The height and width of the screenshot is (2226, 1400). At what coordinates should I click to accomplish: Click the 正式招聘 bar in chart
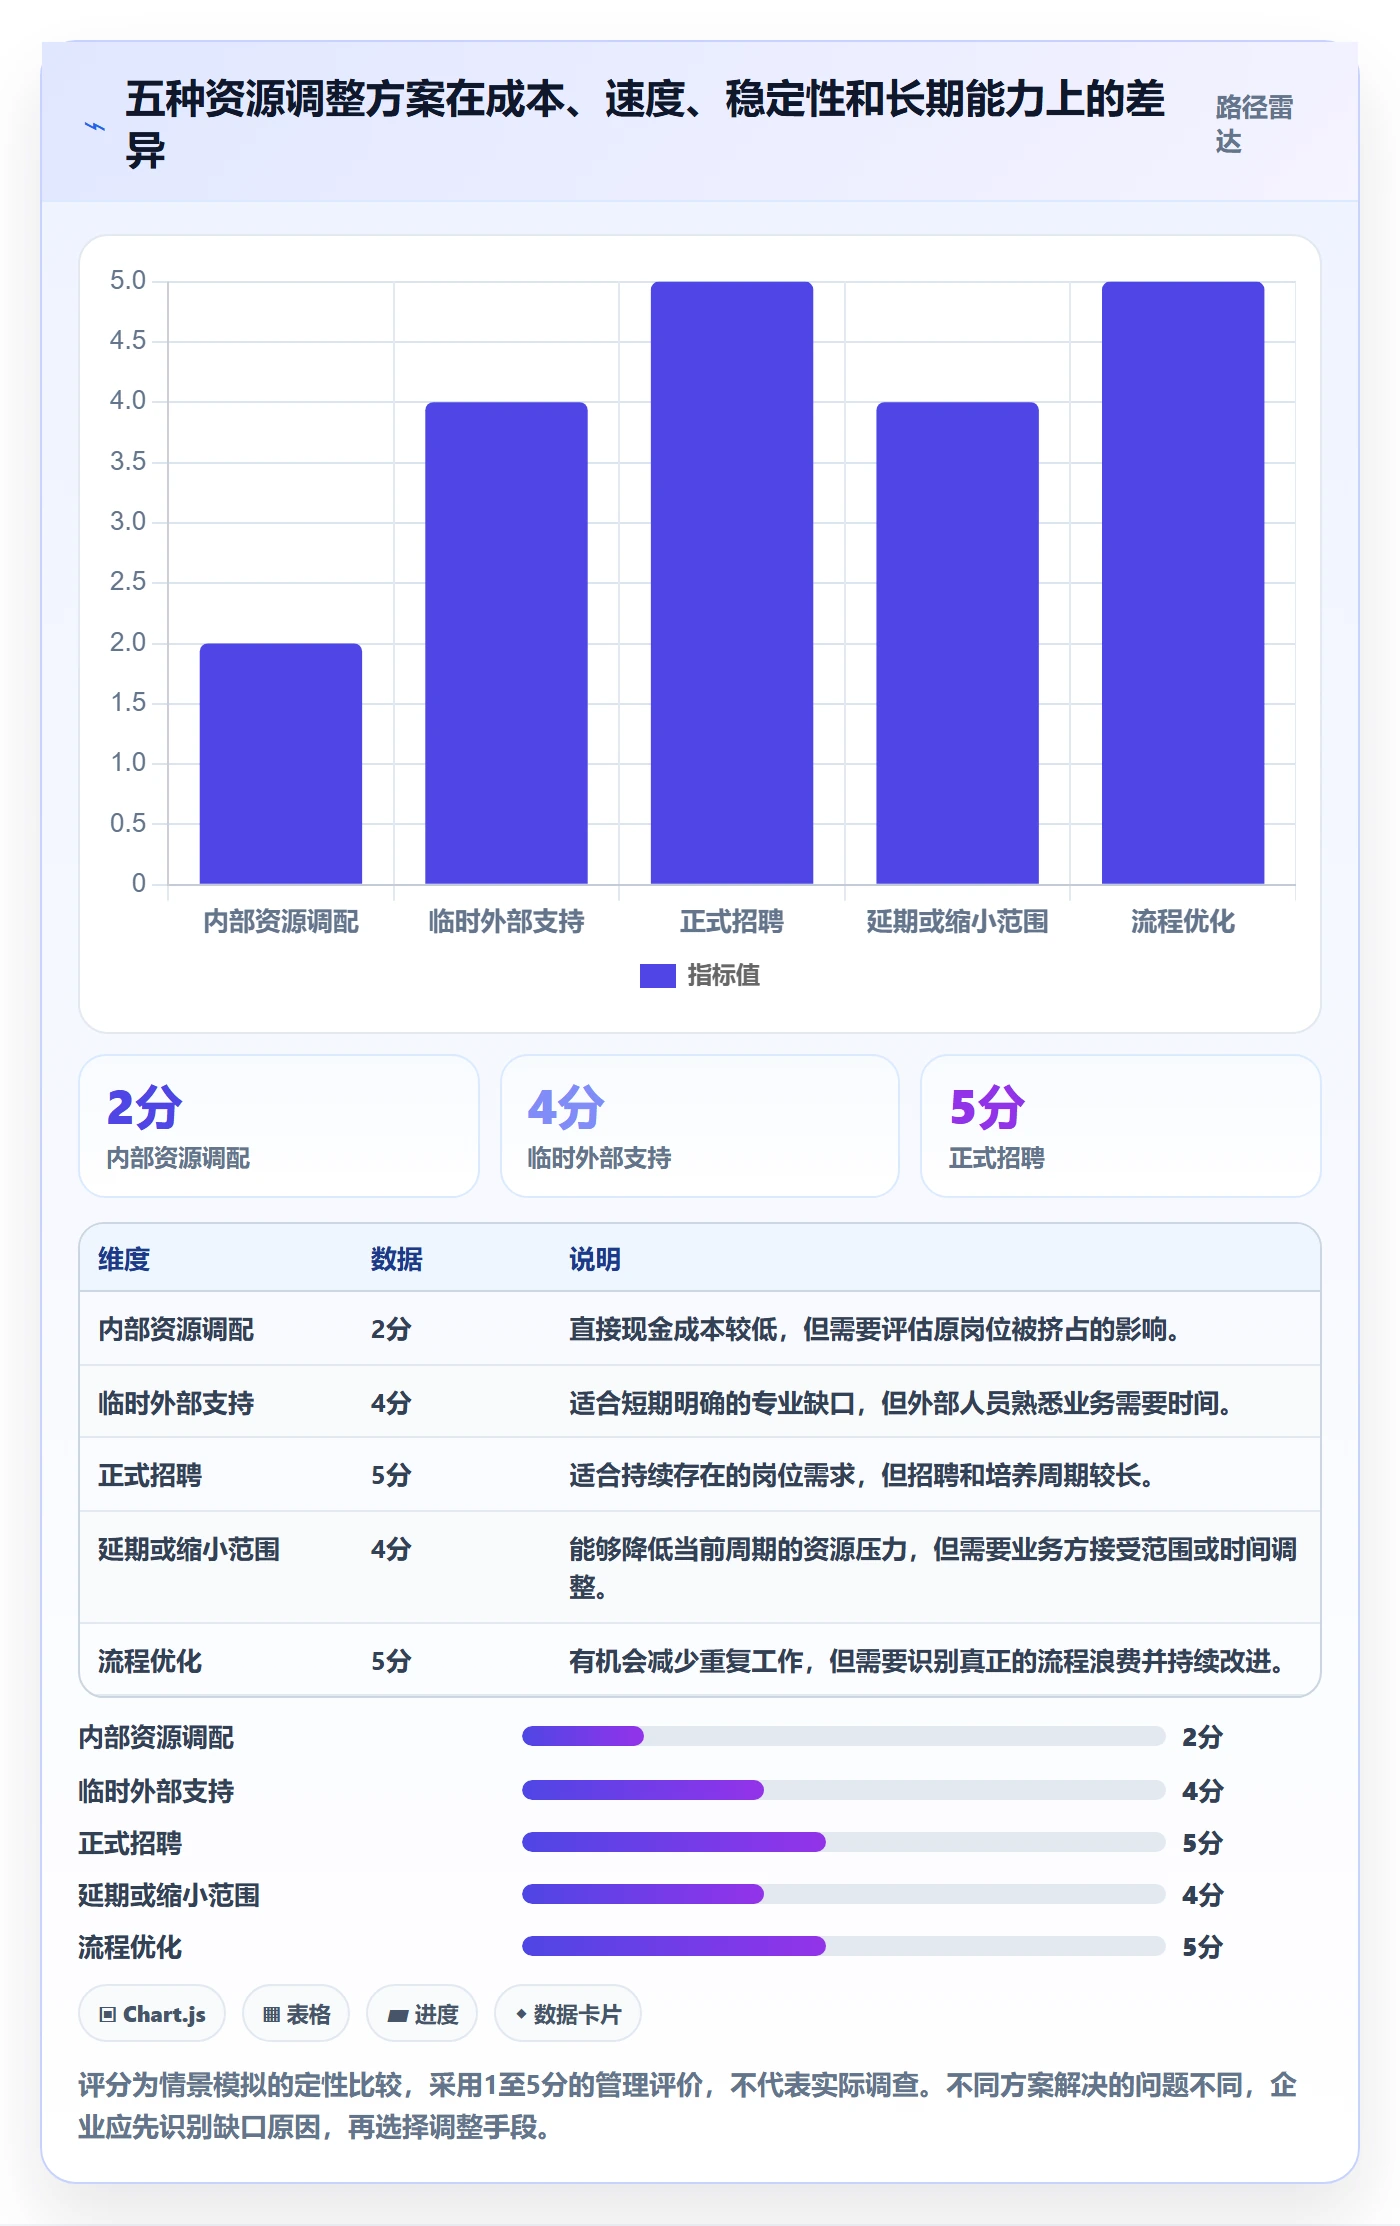click(732, 583)
